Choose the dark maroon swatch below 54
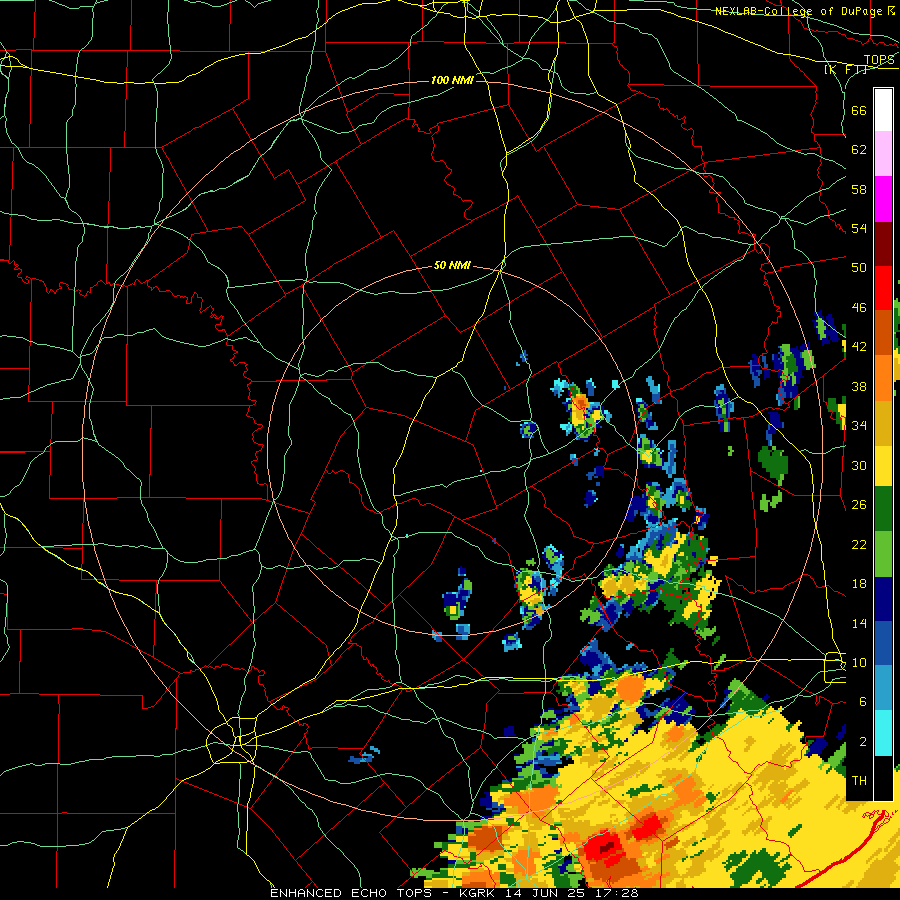Image resolution: width=900 pixels, height=900 pixels. click(883, 243)
